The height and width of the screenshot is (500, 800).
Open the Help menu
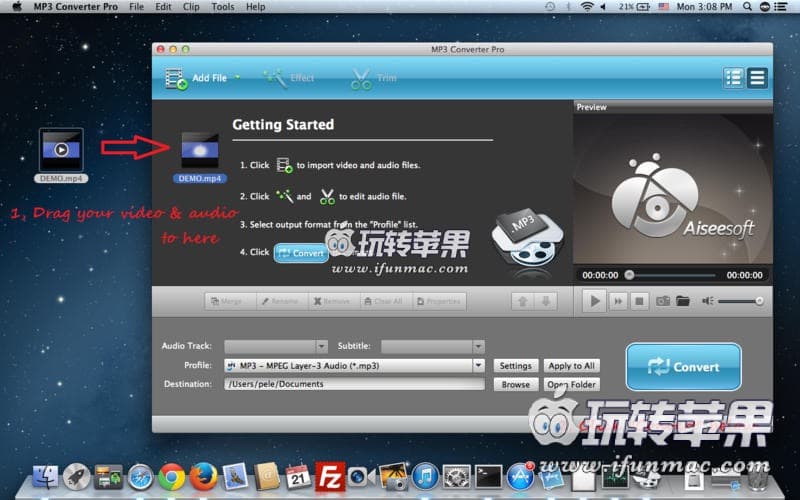pos(255,7)
